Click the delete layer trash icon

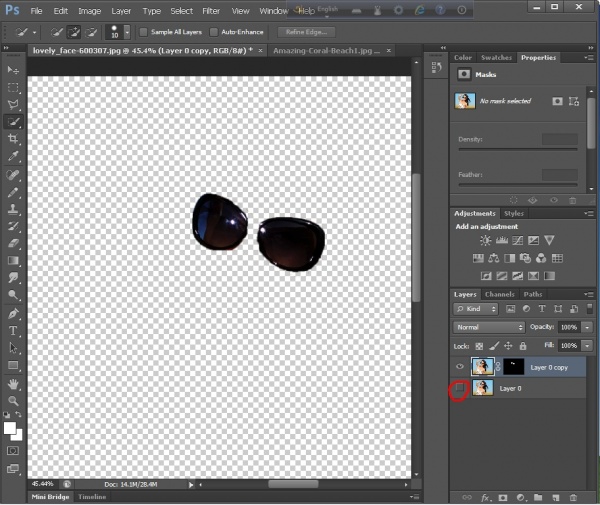coord(573,496)
